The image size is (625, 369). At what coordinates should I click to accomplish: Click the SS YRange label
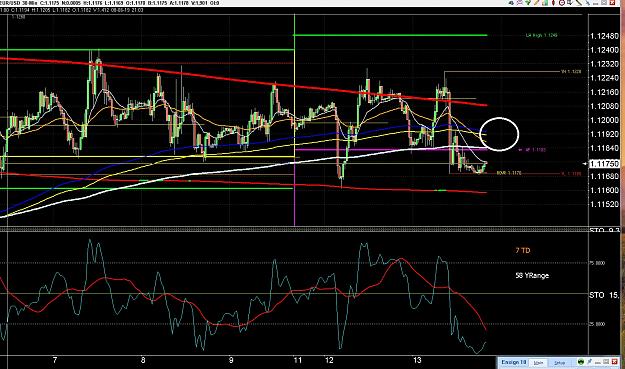(x=532, y=275)
